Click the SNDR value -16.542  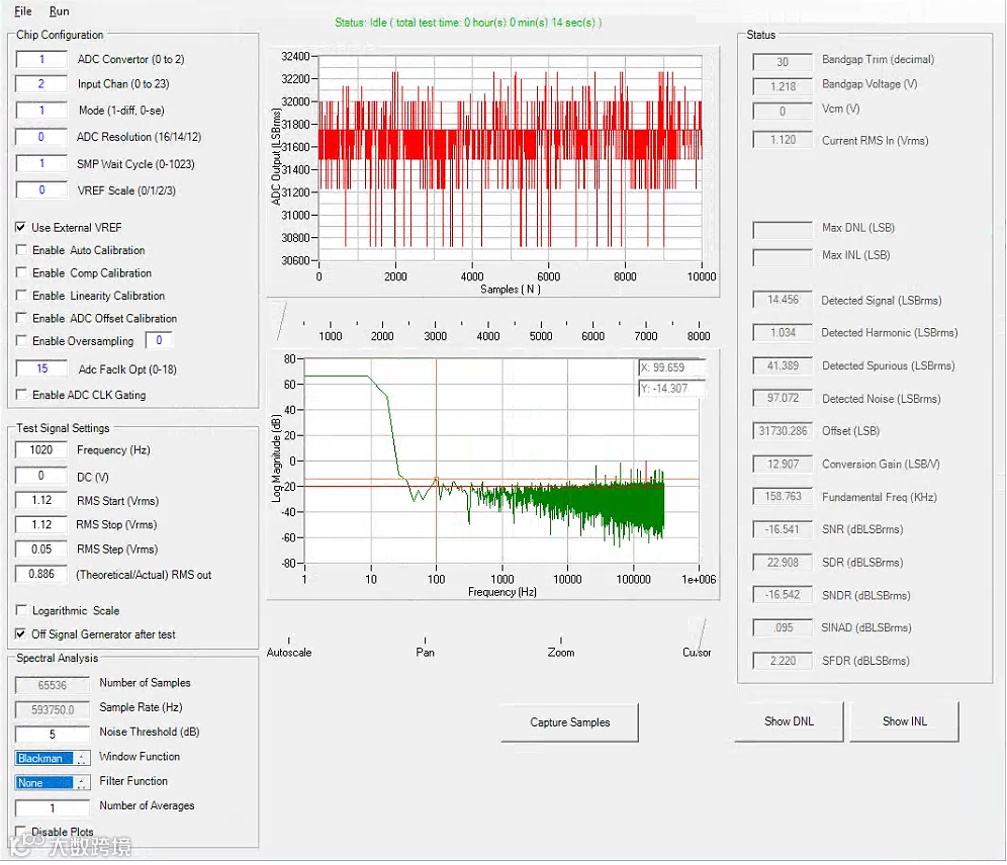coord(782,595)
